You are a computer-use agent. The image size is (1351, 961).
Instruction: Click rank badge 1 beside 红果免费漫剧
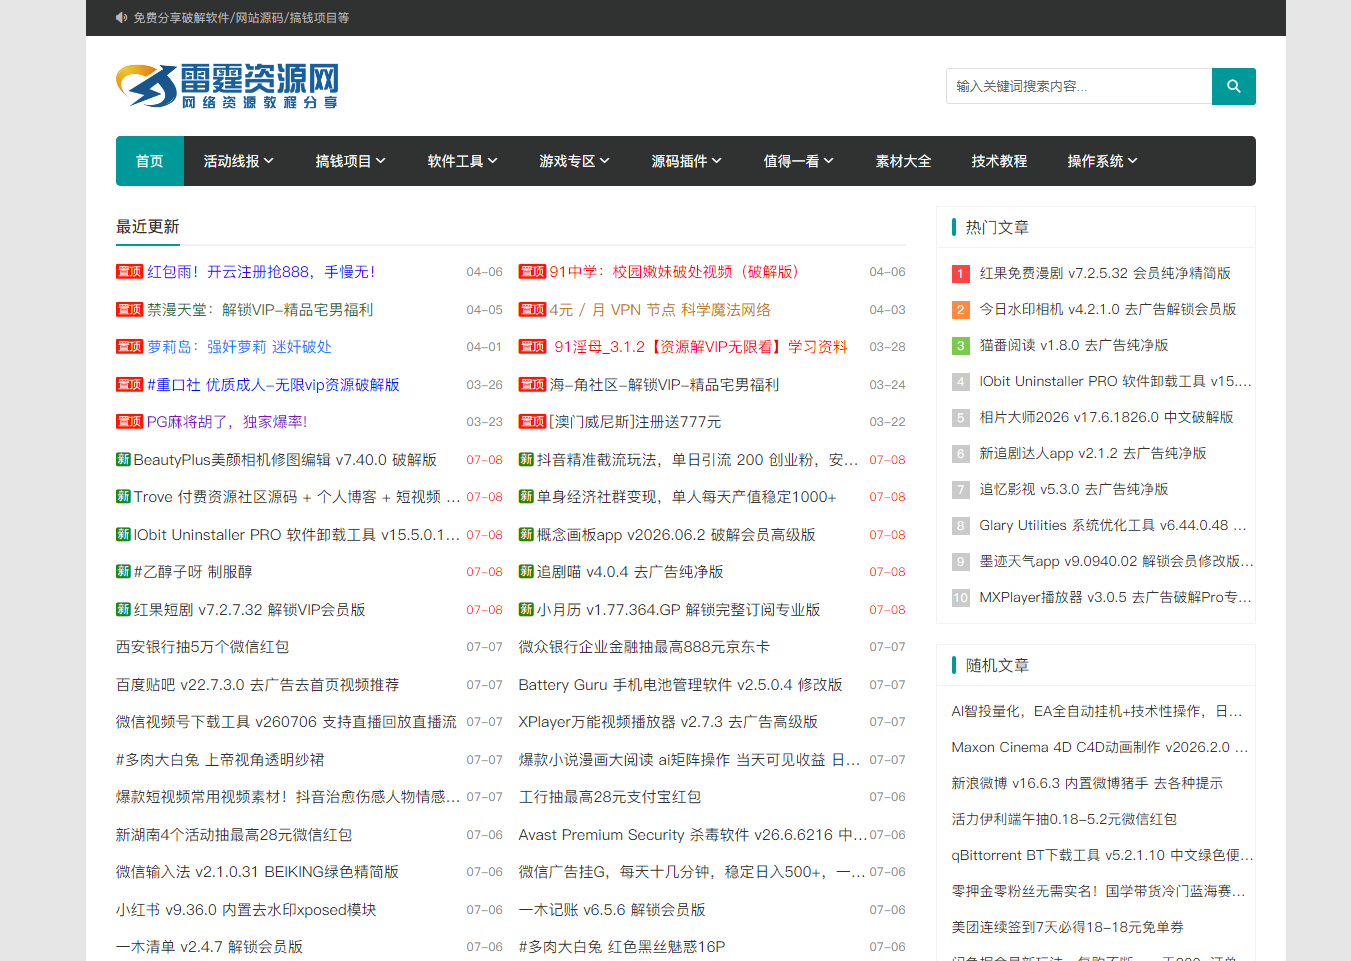point(960,274)
